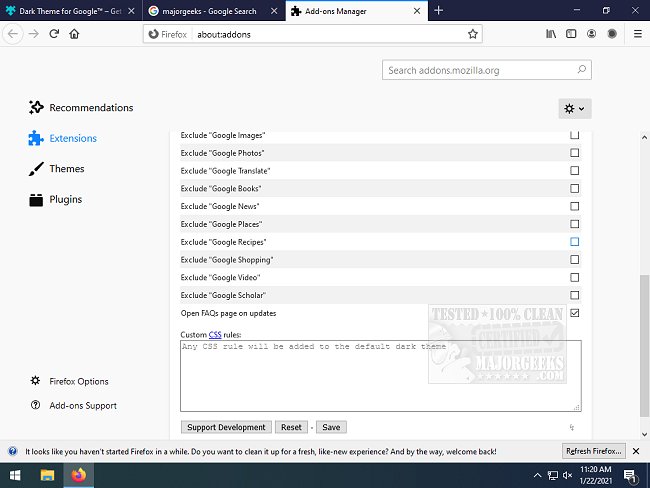Image resolution: width=650 pixels, height=488 pixels.
Task: Open Firefox Options link
Action: pos(69,381)
